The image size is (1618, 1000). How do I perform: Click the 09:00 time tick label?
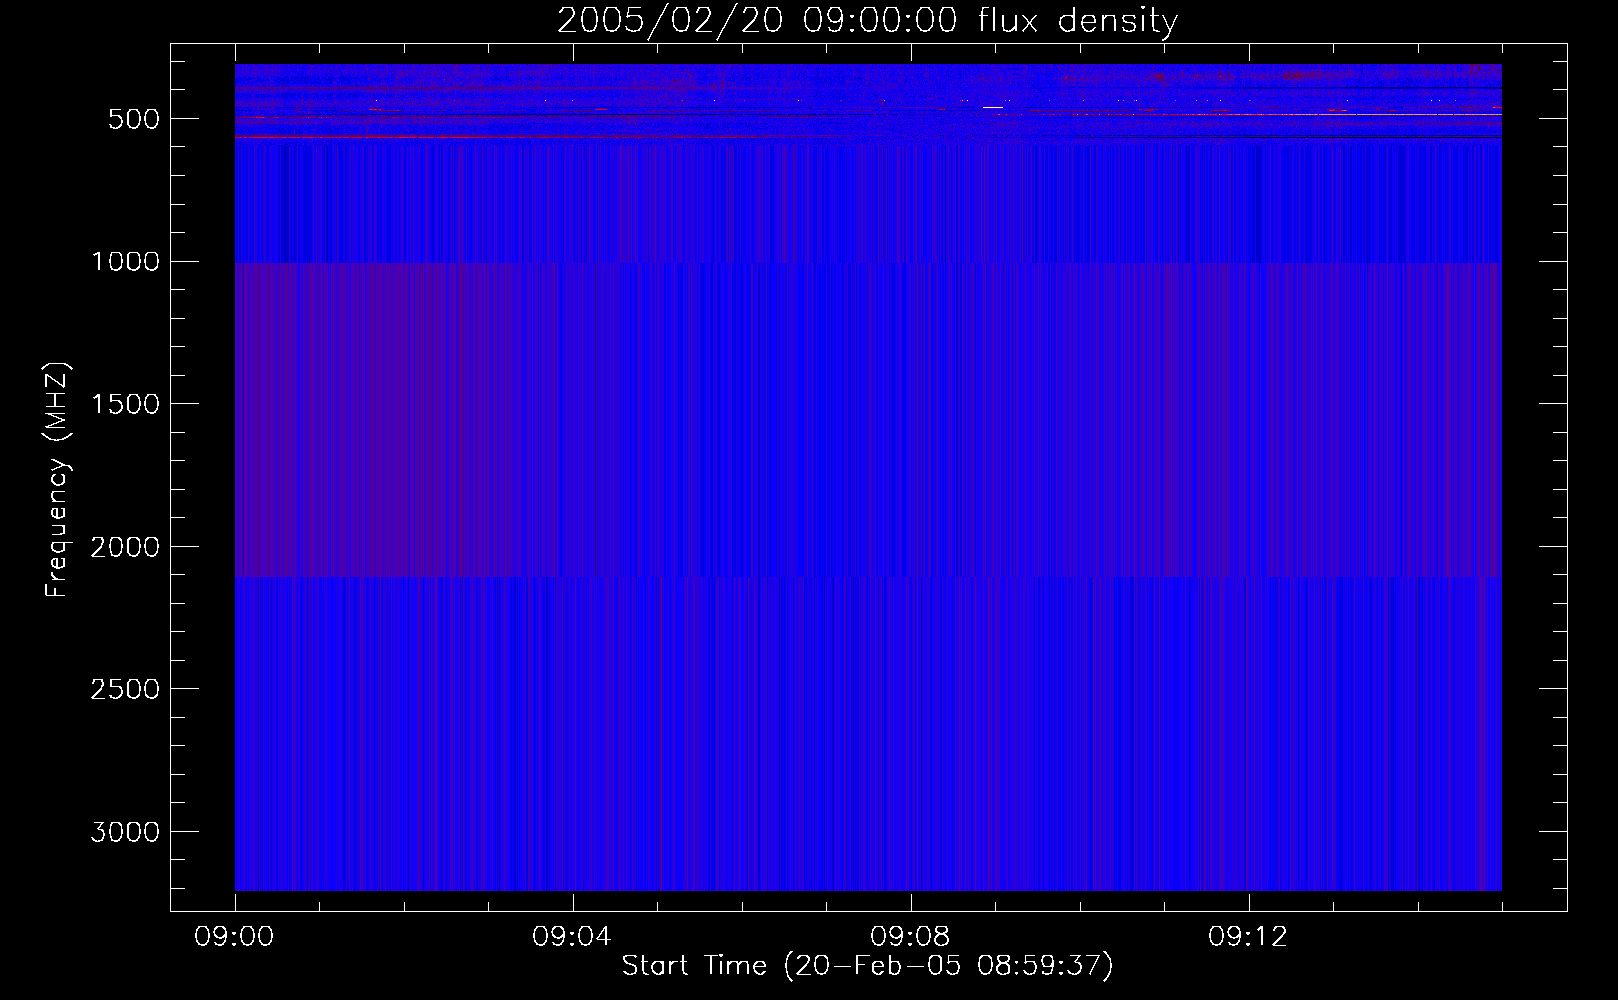[234, 937]
